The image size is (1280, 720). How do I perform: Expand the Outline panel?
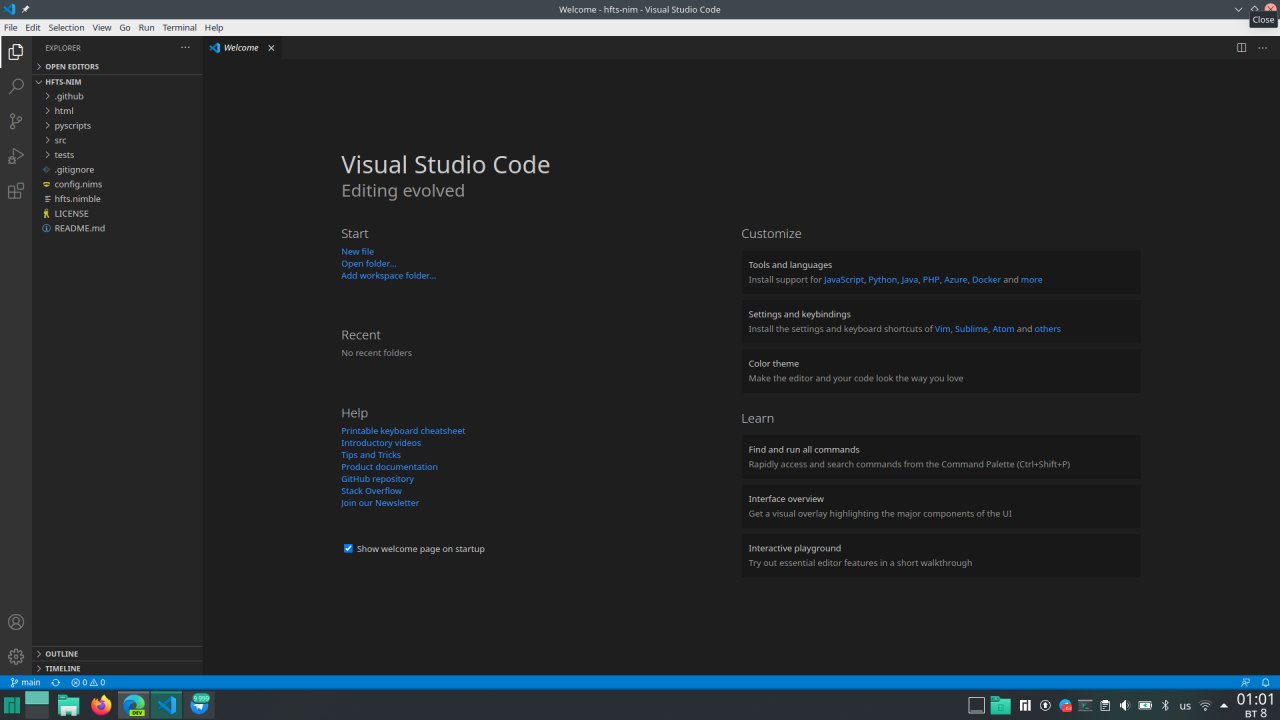click(118, 654)
